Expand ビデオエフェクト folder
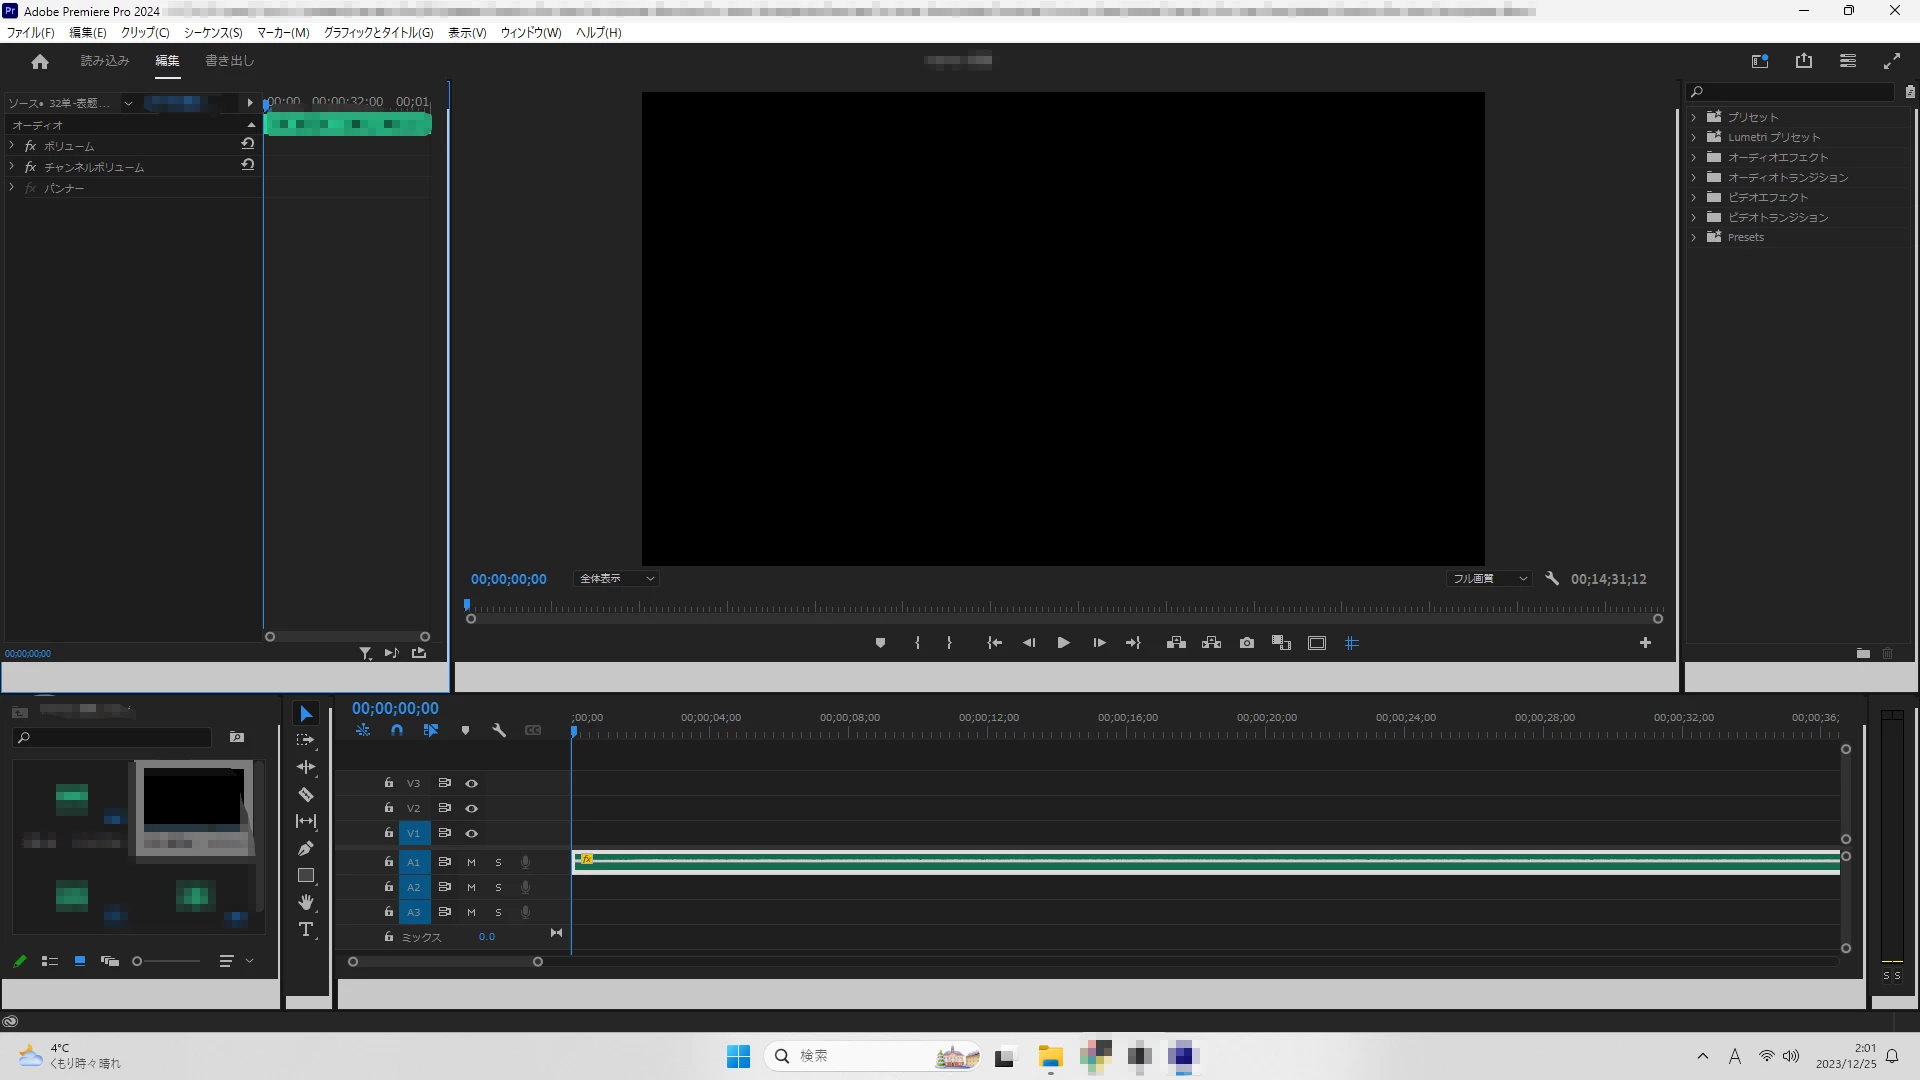This screenshot has width=1920, height=1080. [x=1693, y=197]
